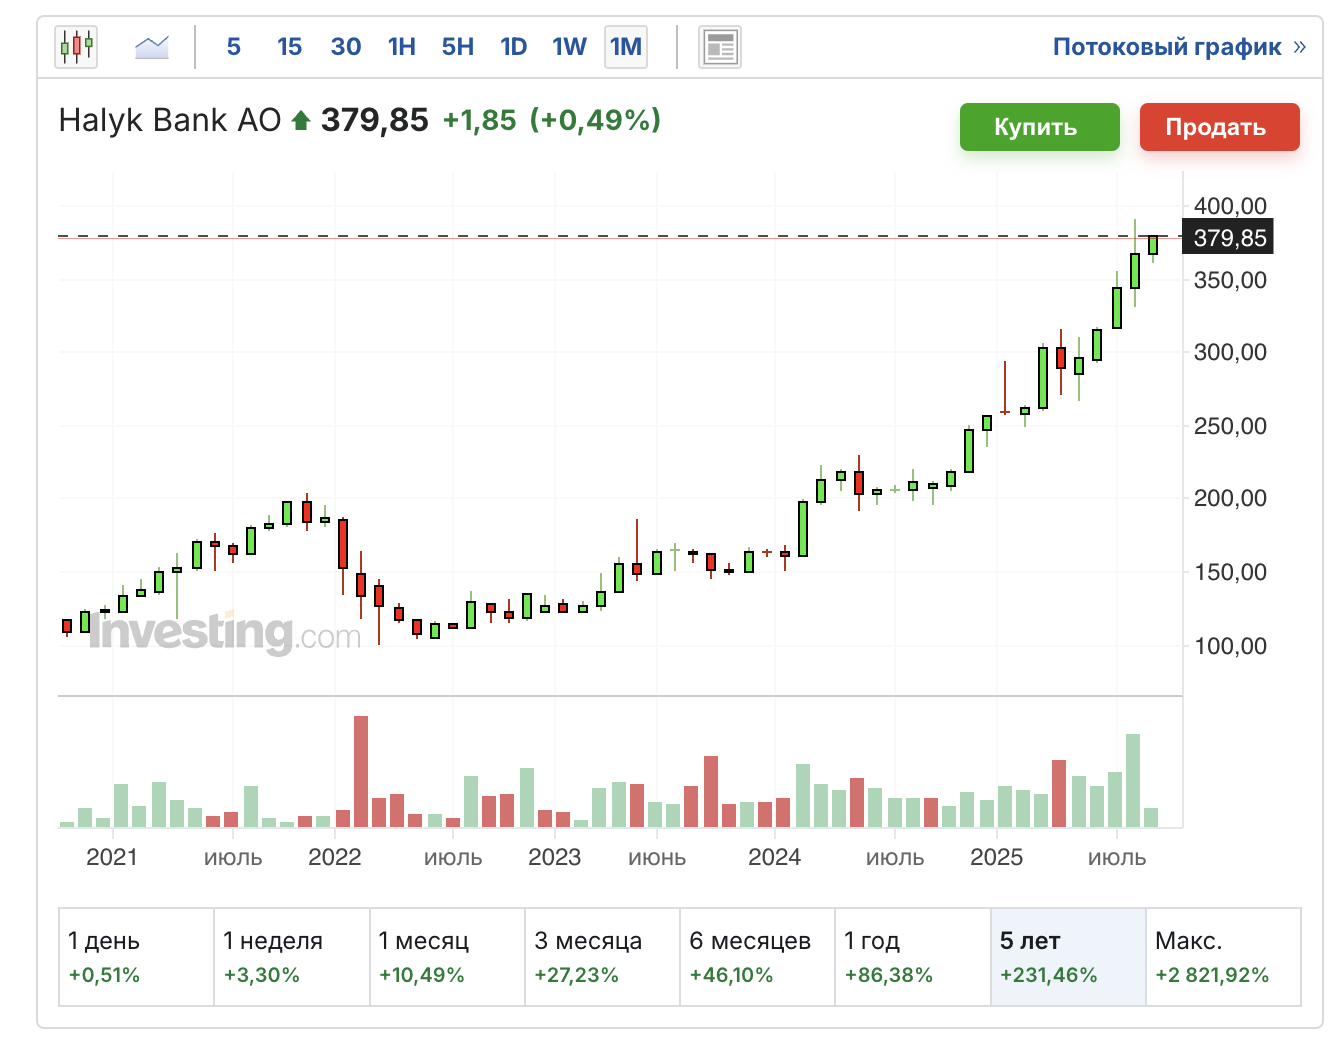This screenshot has height=1042, width=1344.
Task: Switch chart to 1D interval
Action: tap(514, 47)
